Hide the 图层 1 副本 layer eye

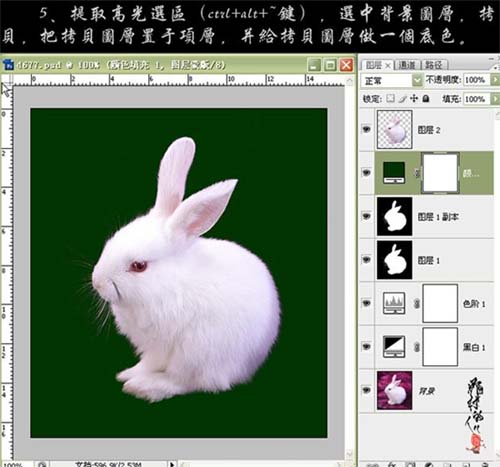click(x=367, y=216)
